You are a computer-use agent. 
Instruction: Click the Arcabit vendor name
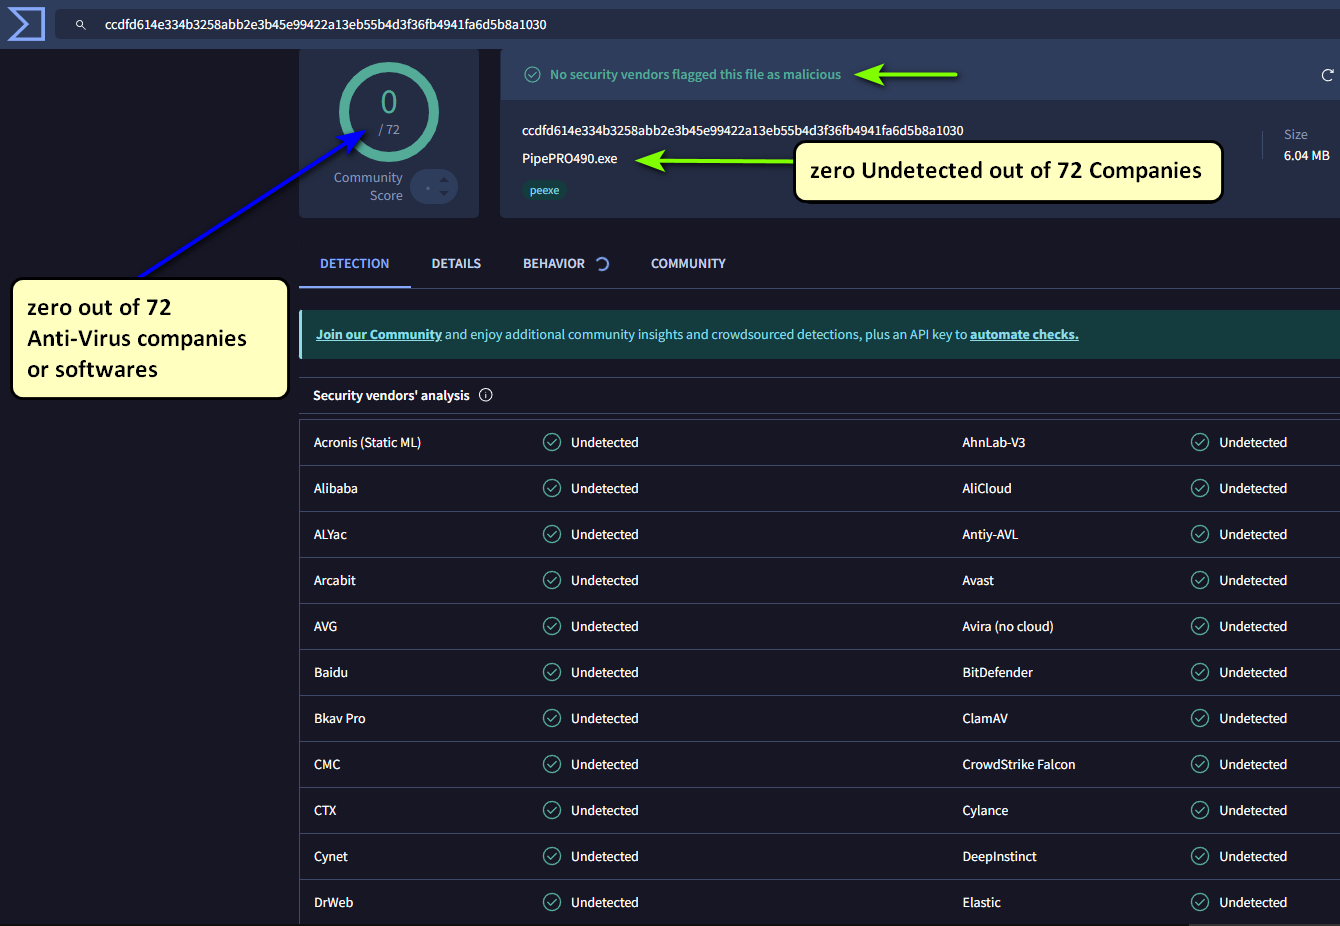click(x=335, y=580)
